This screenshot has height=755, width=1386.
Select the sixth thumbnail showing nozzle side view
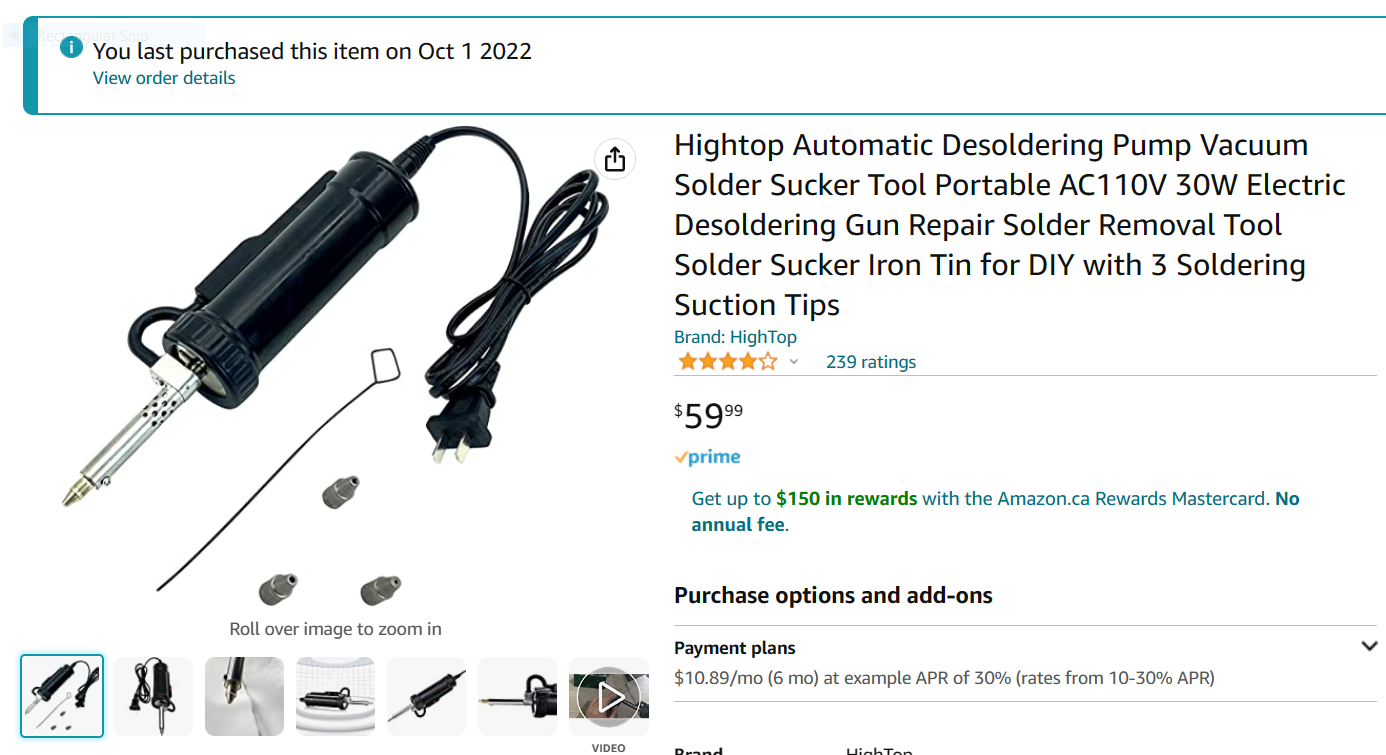click(x=518, y=697)
